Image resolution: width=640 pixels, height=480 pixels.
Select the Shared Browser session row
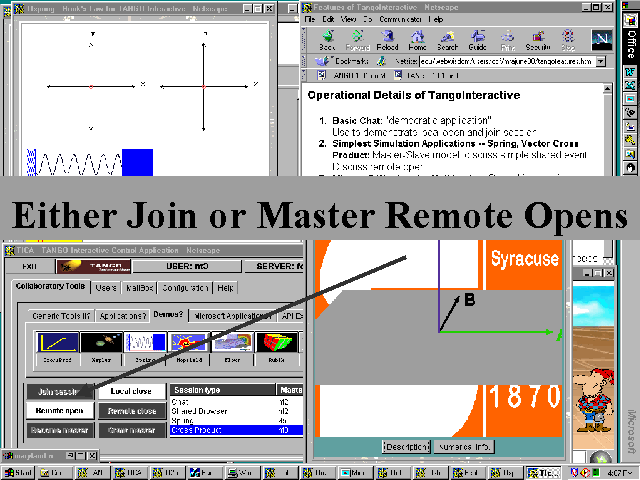click(x=236, y=411)
